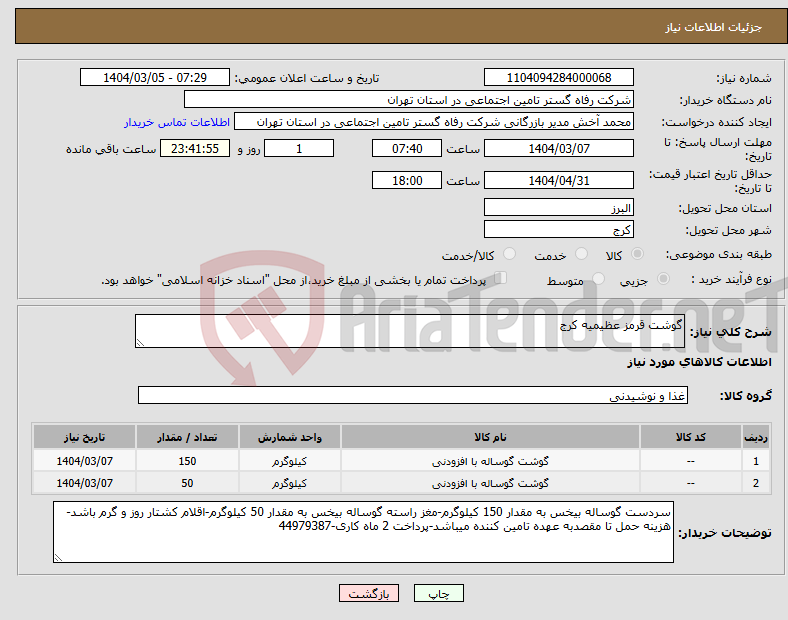Click the واحد شمارش column header
The height and width of the screenshot is (620, 788).
tap(289, 437)
